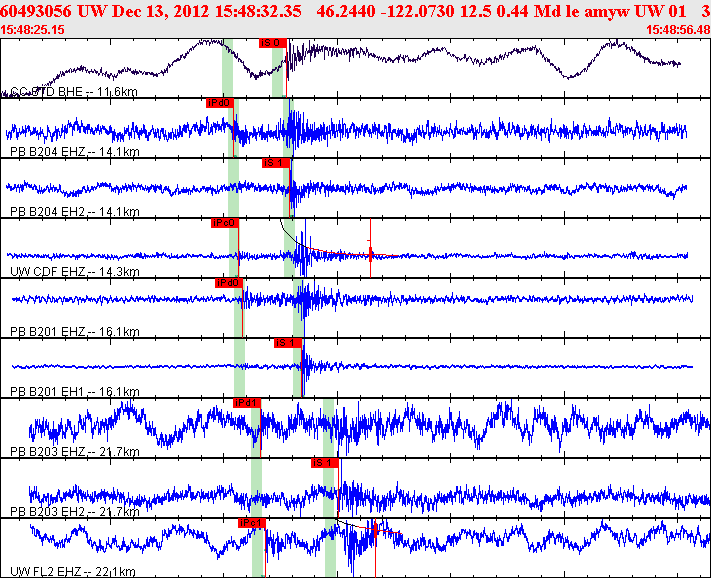Select the iS 1 marker on B203 EH2

point(325,463)
